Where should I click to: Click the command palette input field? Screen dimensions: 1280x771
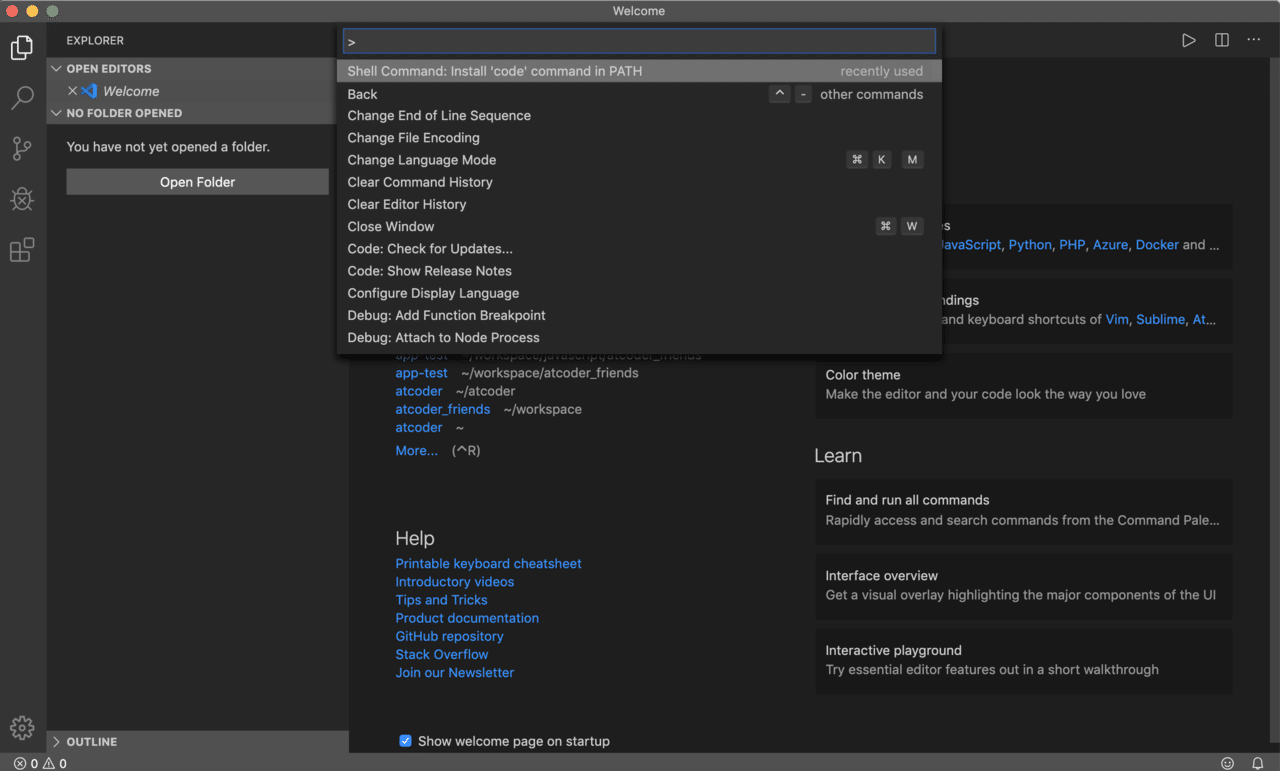(639, 41)
